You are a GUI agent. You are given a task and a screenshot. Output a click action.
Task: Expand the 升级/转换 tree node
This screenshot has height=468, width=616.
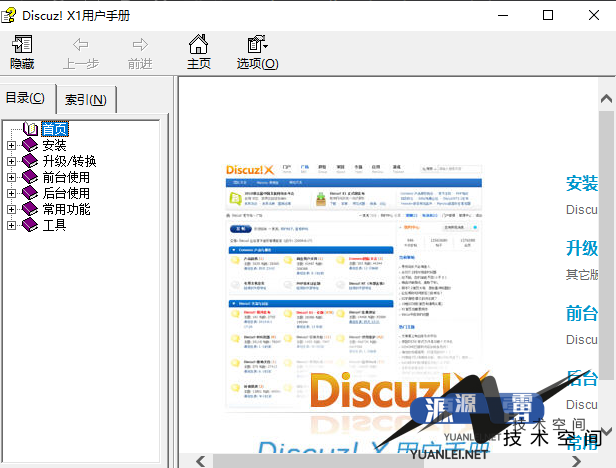click(11, 162)
